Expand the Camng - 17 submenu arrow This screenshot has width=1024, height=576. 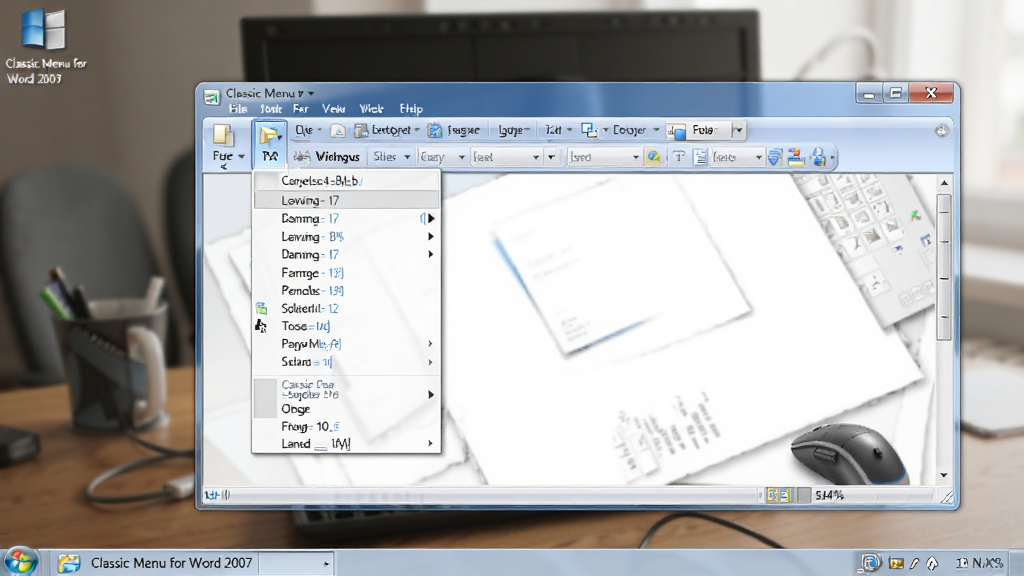430,218
